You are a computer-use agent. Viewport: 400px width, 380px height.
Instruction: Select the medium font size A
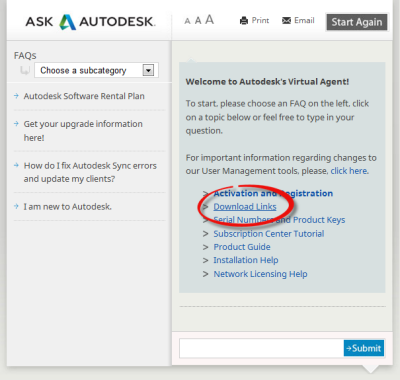pyautogui.click(x=198, y=21)
